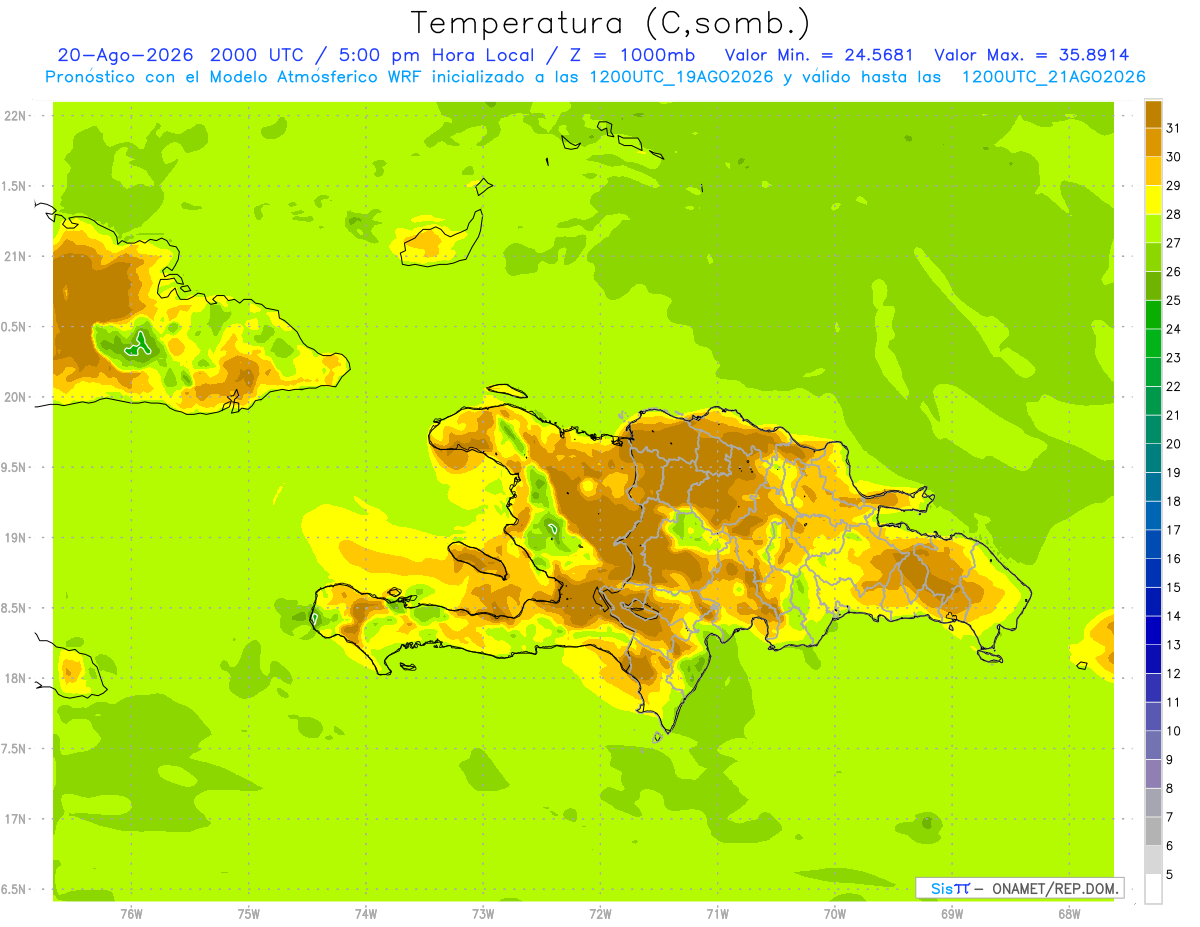The image size is (1200, 927).
Task: Click the legend value '31'
Action: [1173, 128]
